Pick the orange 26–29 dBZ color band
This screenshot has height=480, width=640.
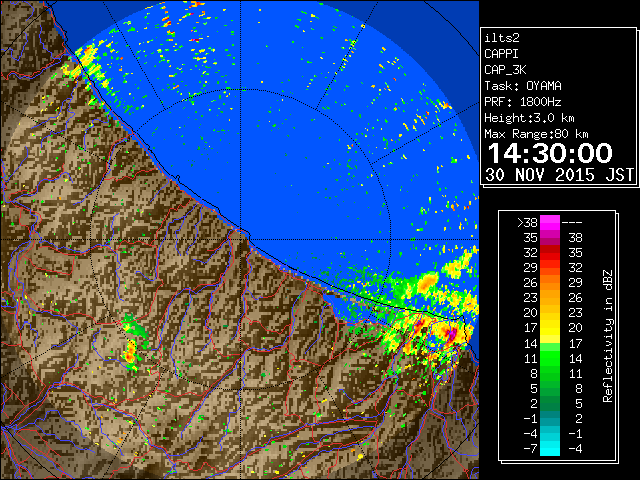click(x=550, y=282)
